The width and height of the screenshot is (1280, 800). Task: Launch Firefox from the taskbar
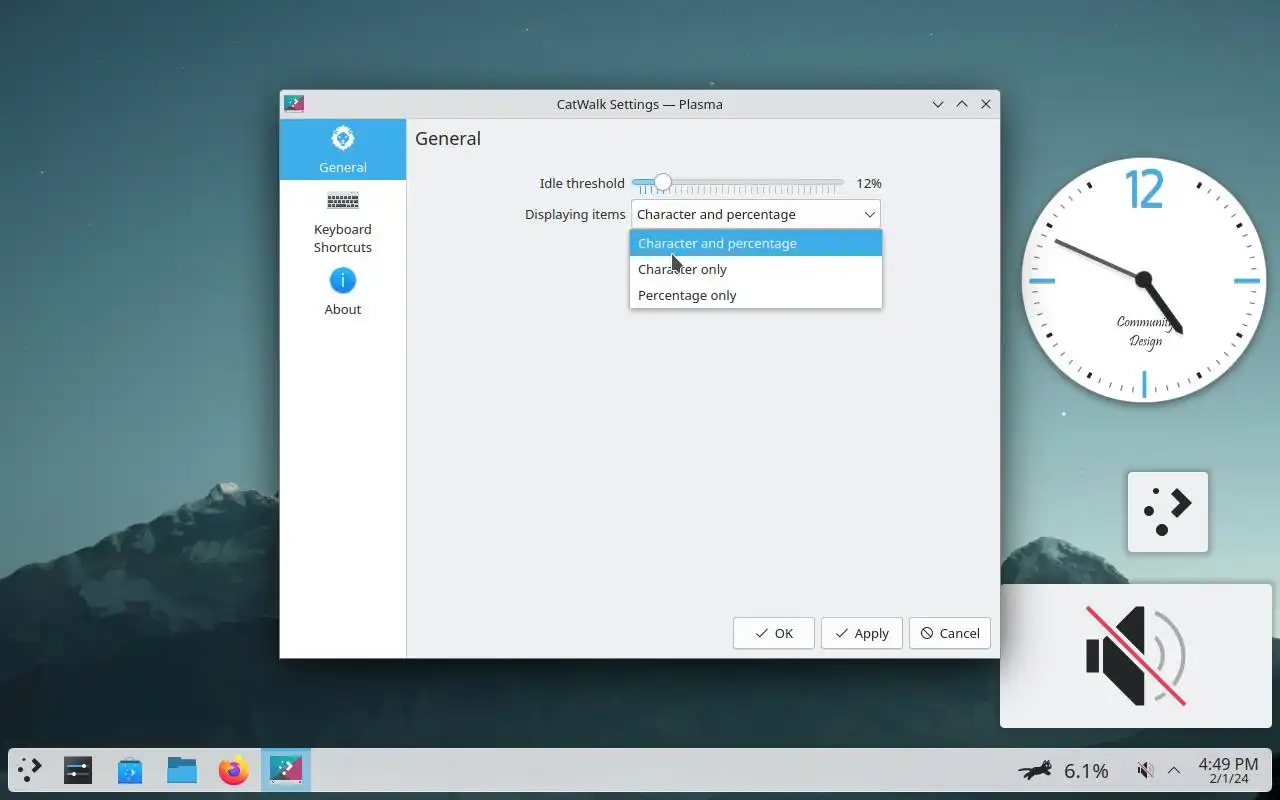click(x=234, y=771)
